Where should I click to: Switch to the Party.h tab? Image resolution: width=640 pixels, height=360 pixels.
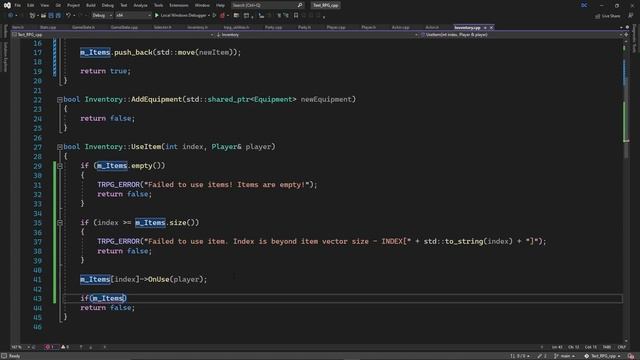click(304, 27)
